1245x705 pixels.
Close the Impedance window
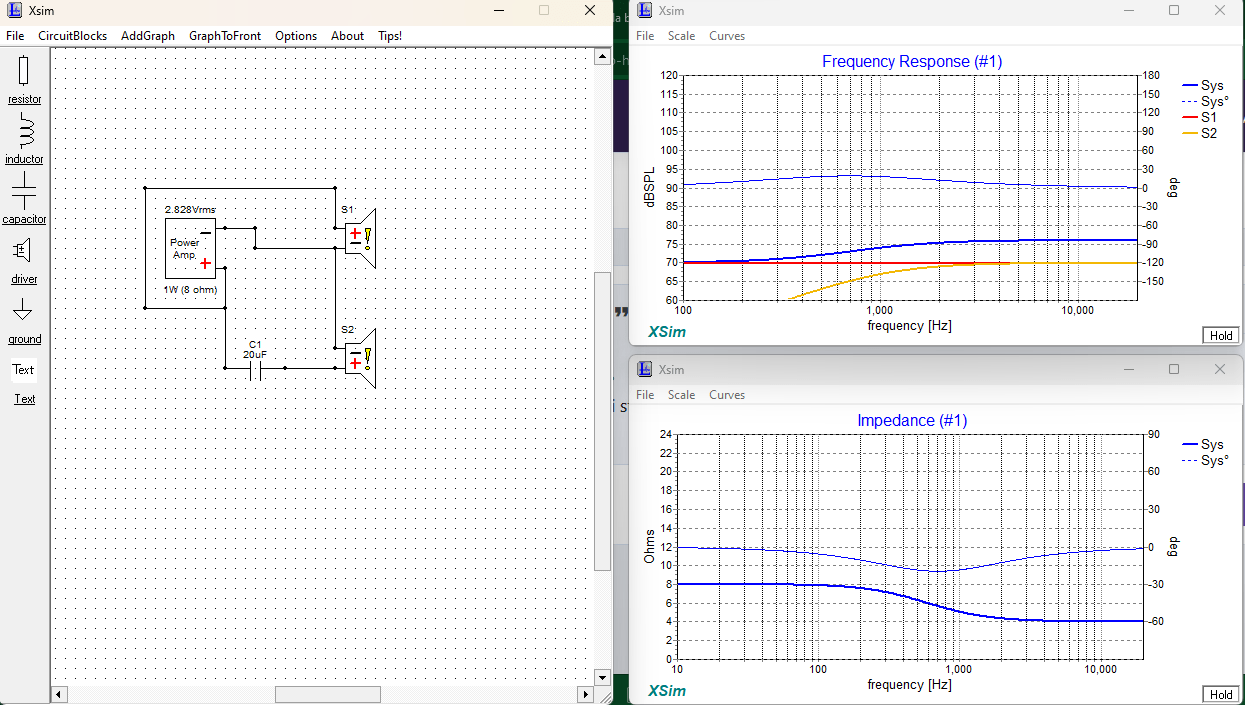point(1219,369)
